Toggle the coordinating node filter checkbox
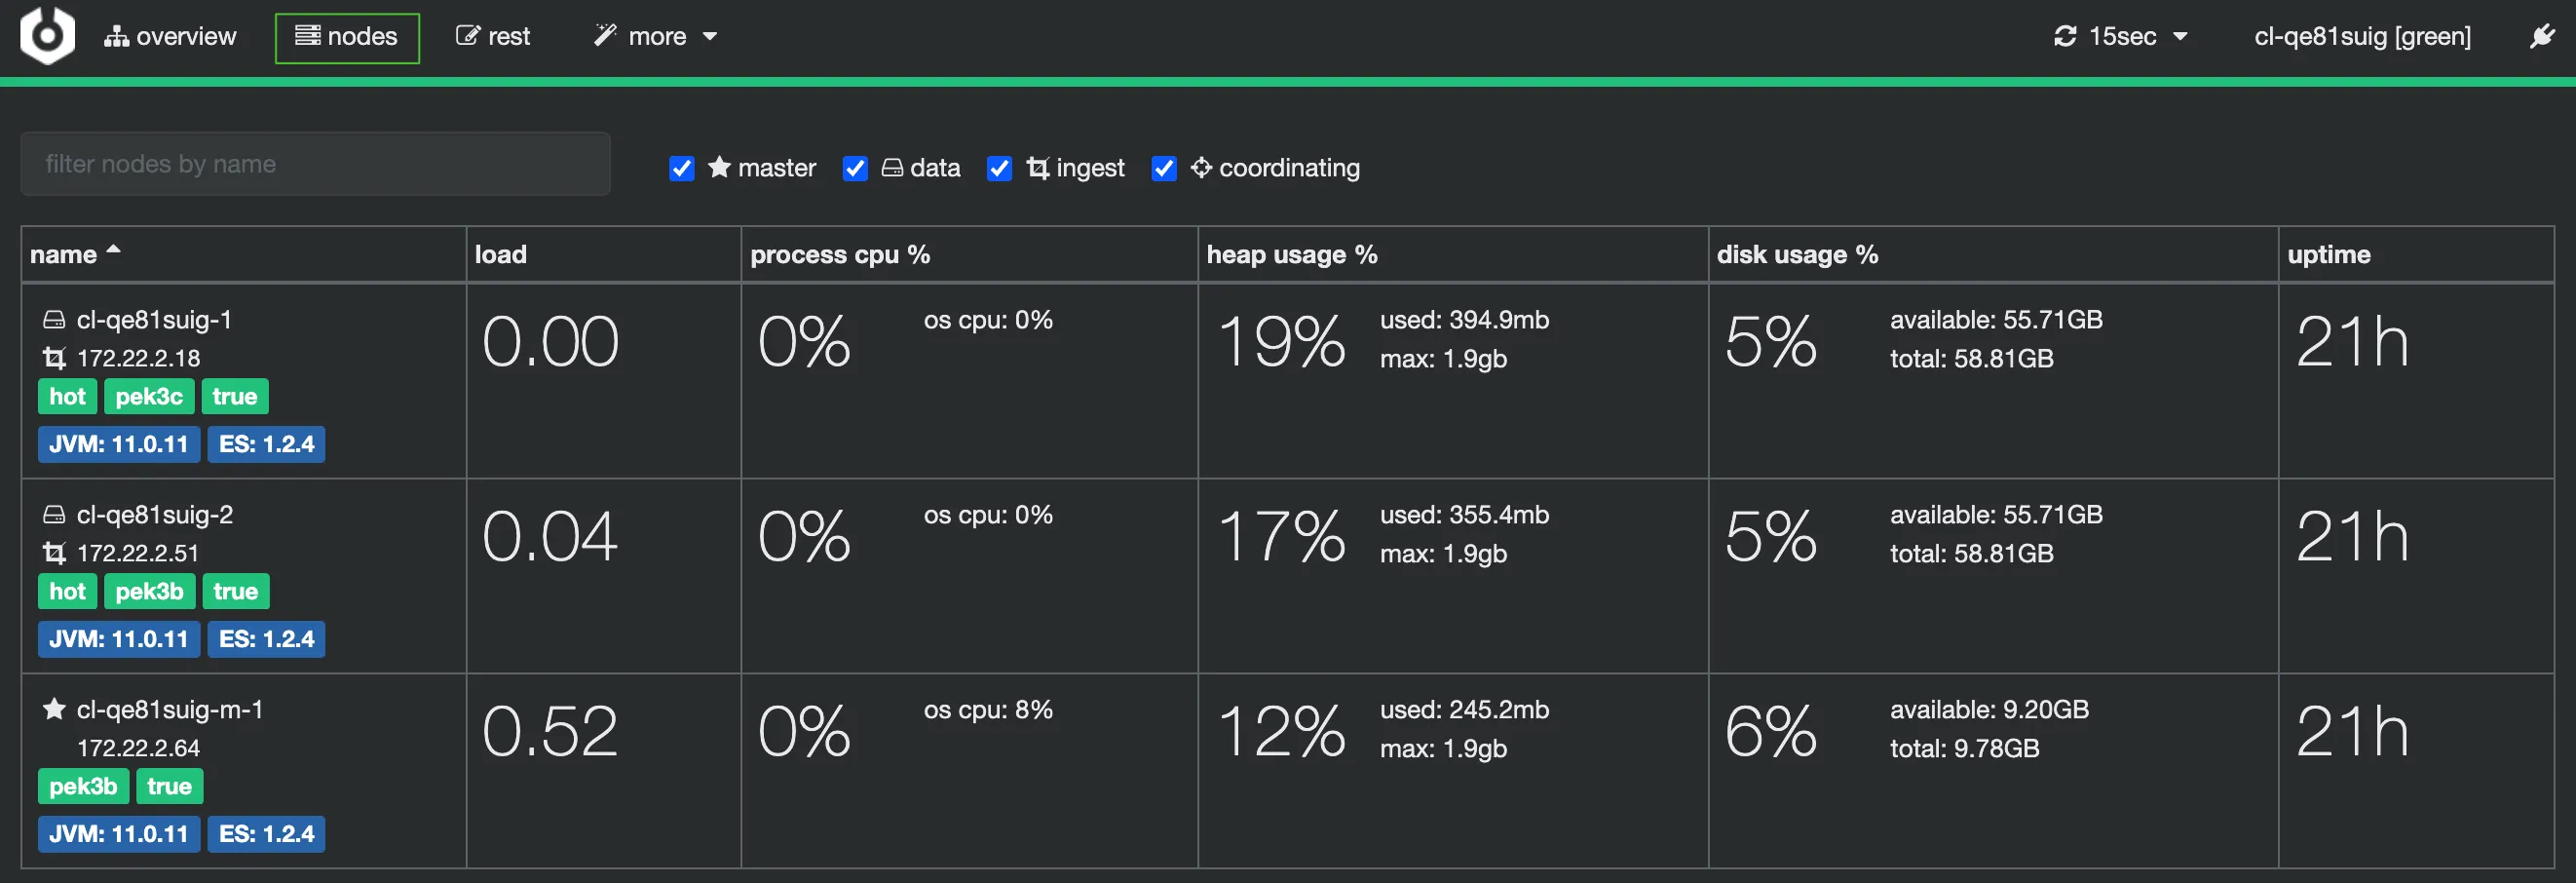Screen dimensions: 2576x883 click(x=1164, y=168)
